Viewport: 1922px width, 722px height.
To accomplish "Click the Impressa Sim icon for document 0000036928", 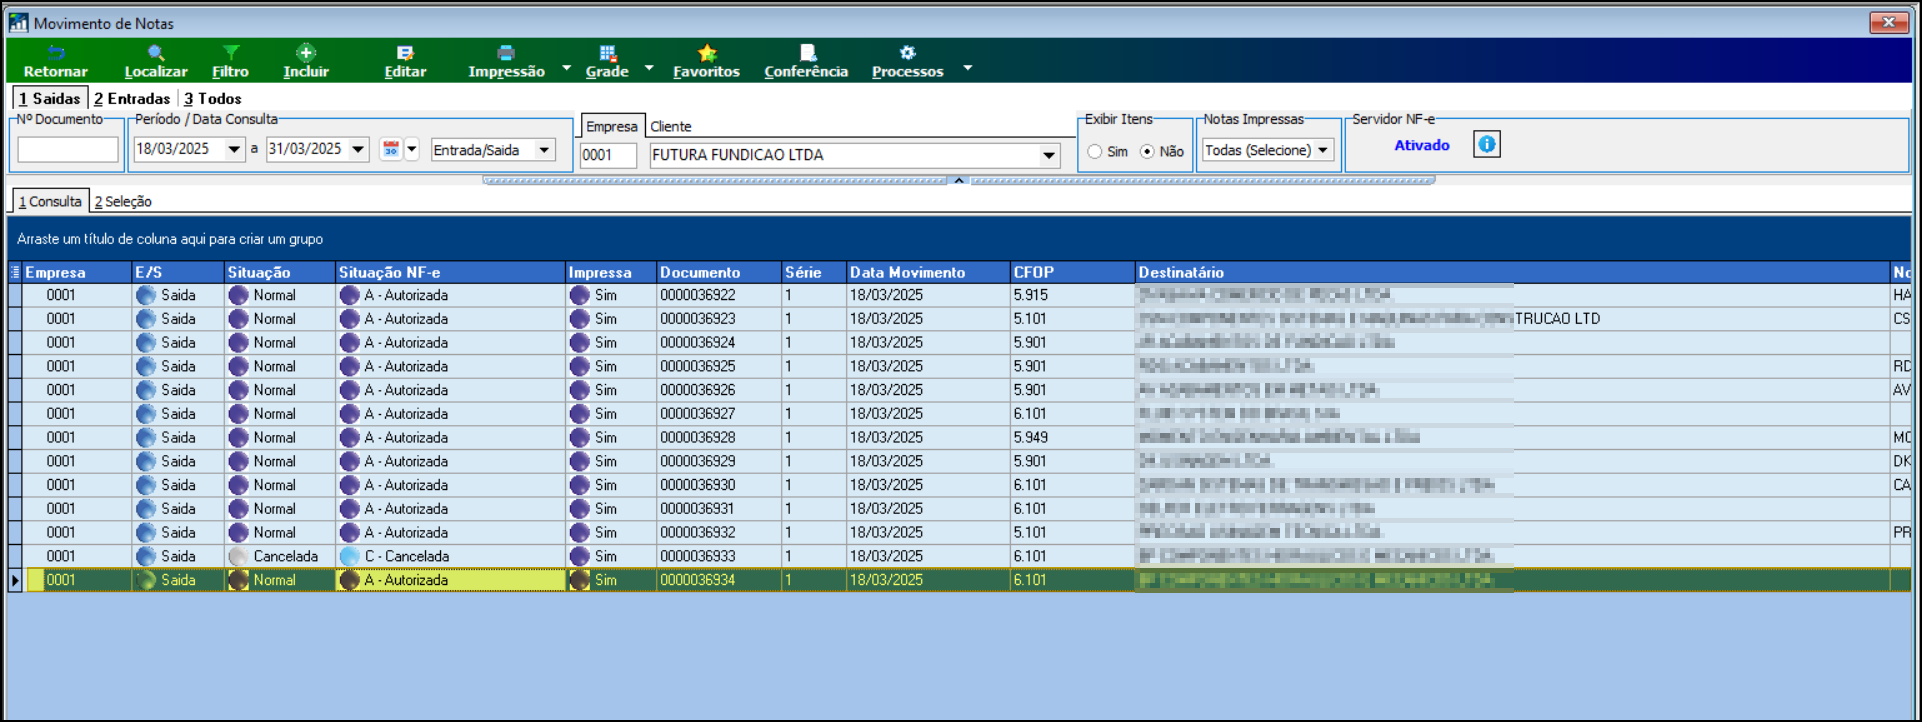I will [x=579, y=437].
